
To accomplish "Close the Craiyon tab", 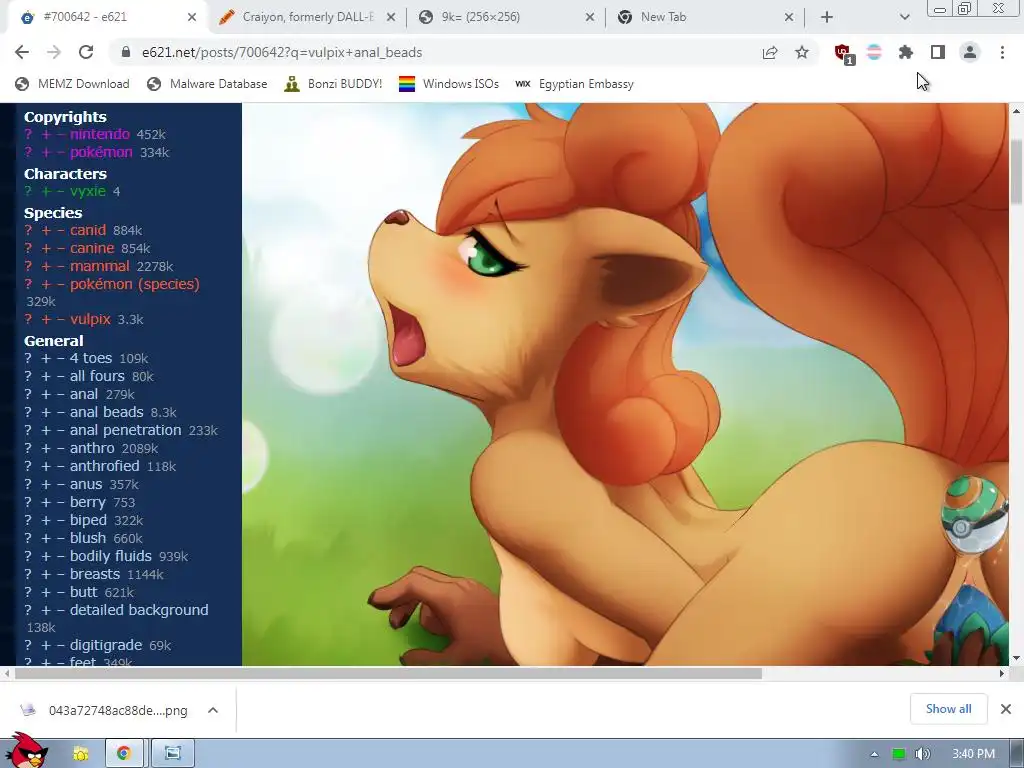I will pyautogui.click(x=391, y=17).
